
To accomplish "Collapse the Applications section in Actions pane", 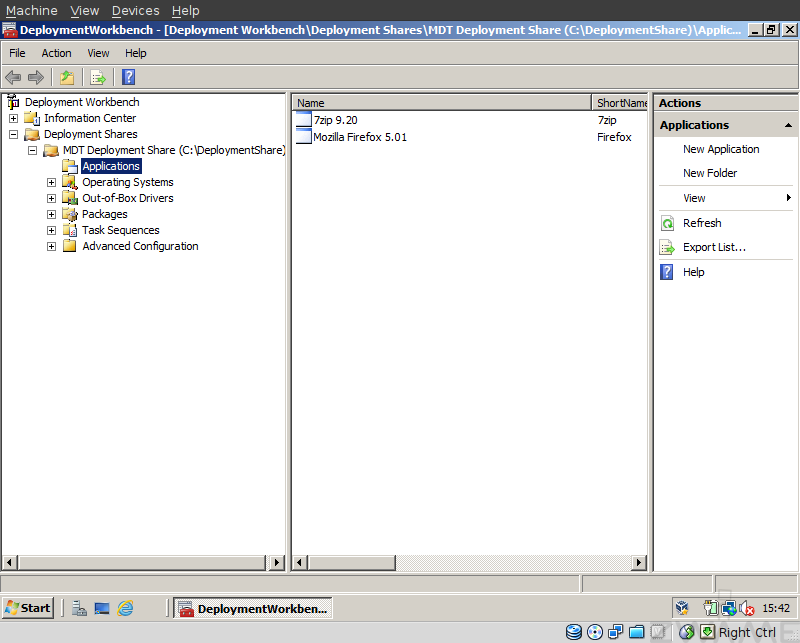I will (788, 125).
